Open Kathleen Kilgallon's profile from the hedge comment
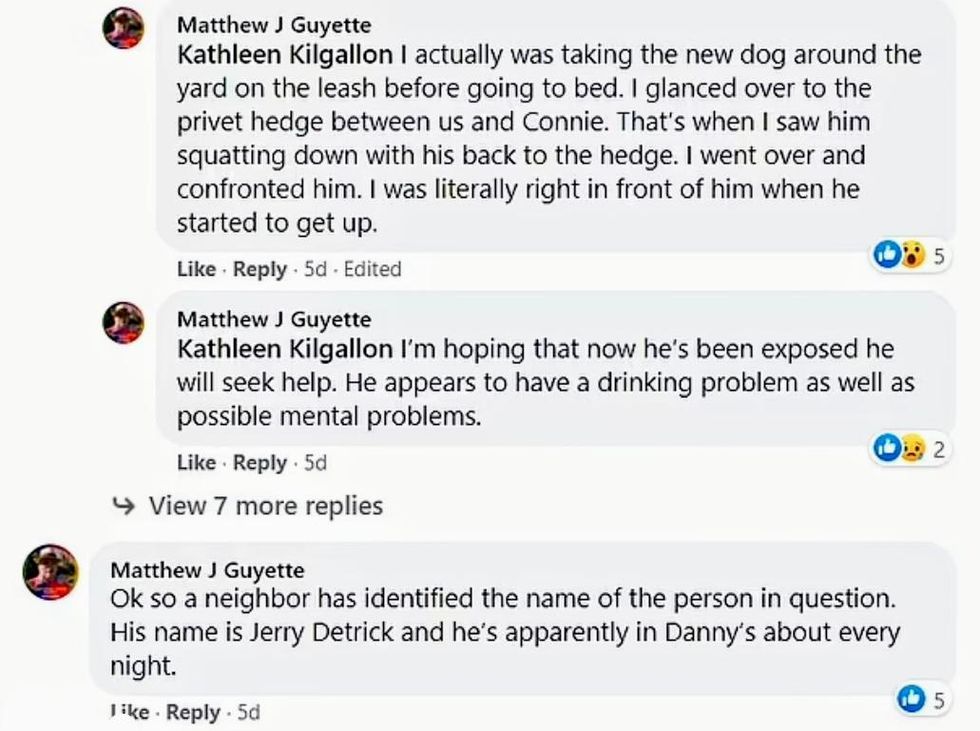This screenshot has width=980, height=731. (x=284, y=53)
